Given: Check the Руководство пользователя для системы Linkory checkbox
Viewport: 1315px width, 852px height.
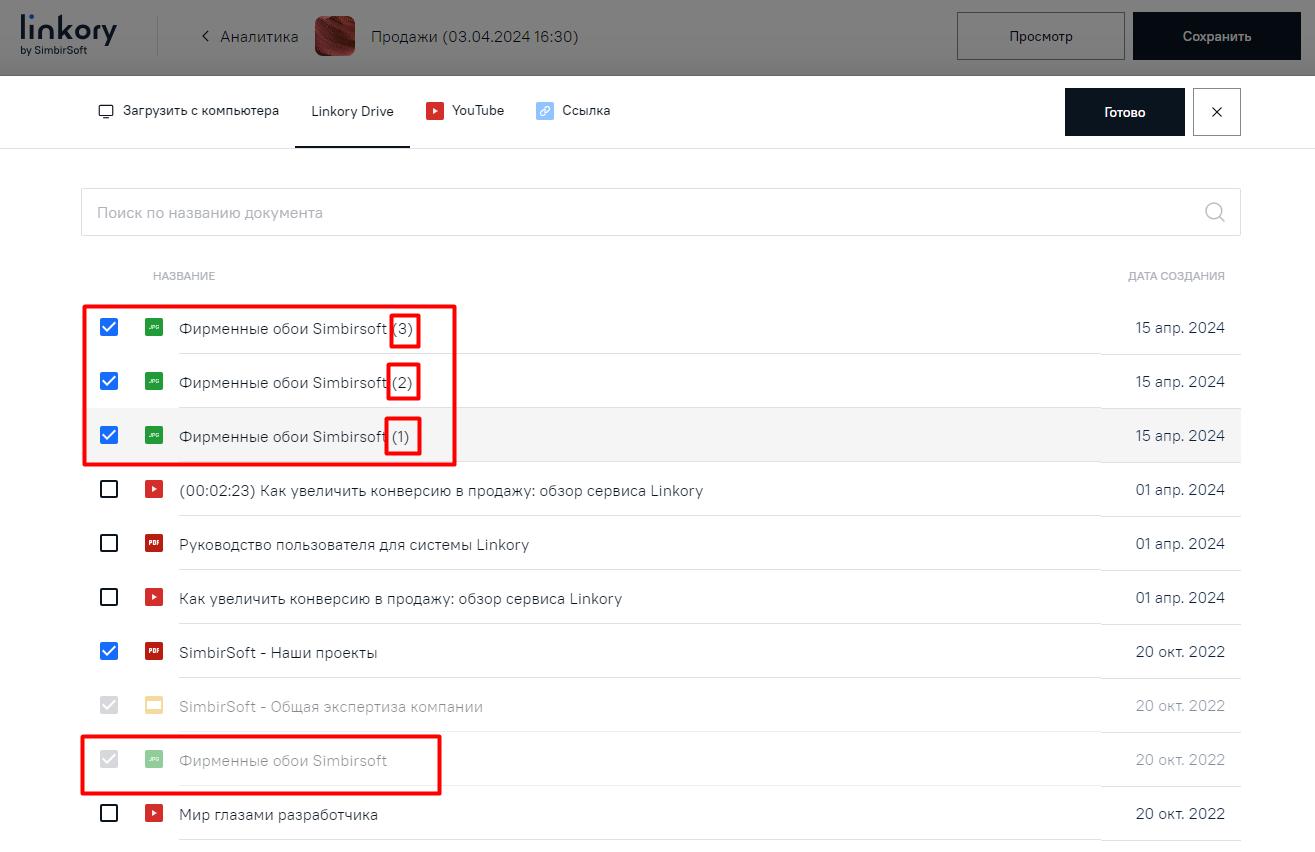Looking at the screenshot, I should coord(109,543).
